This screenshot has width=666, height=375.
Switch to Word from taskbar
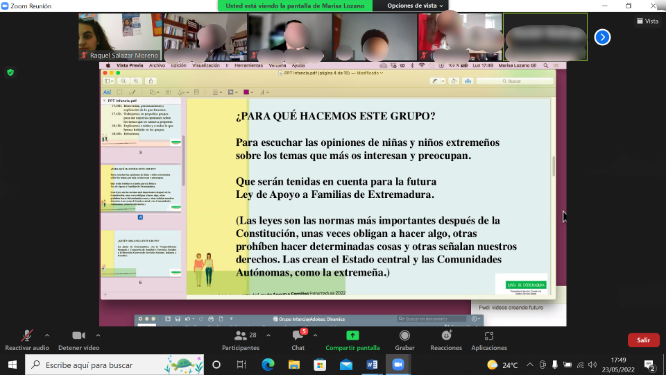pos(372,365)
